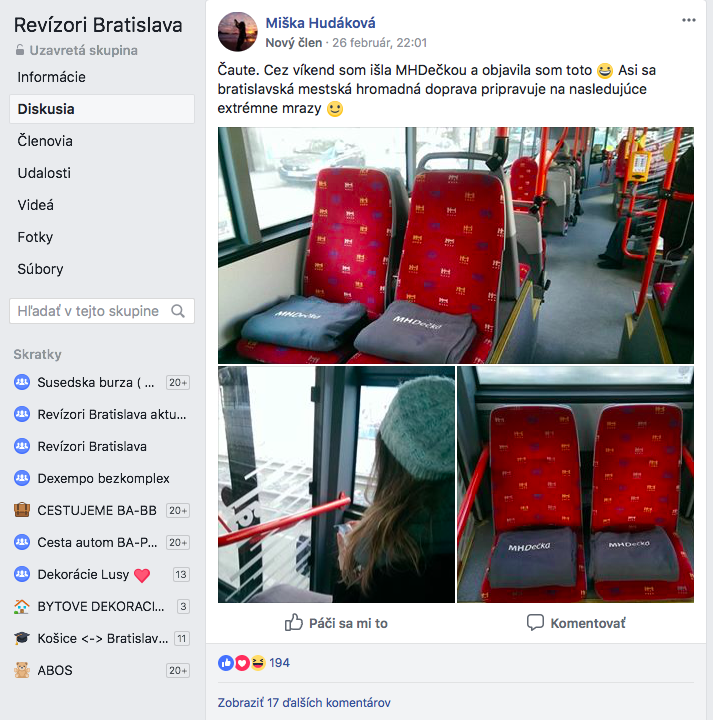Open post timestamp 26 február, 22:01

point(380,43)
